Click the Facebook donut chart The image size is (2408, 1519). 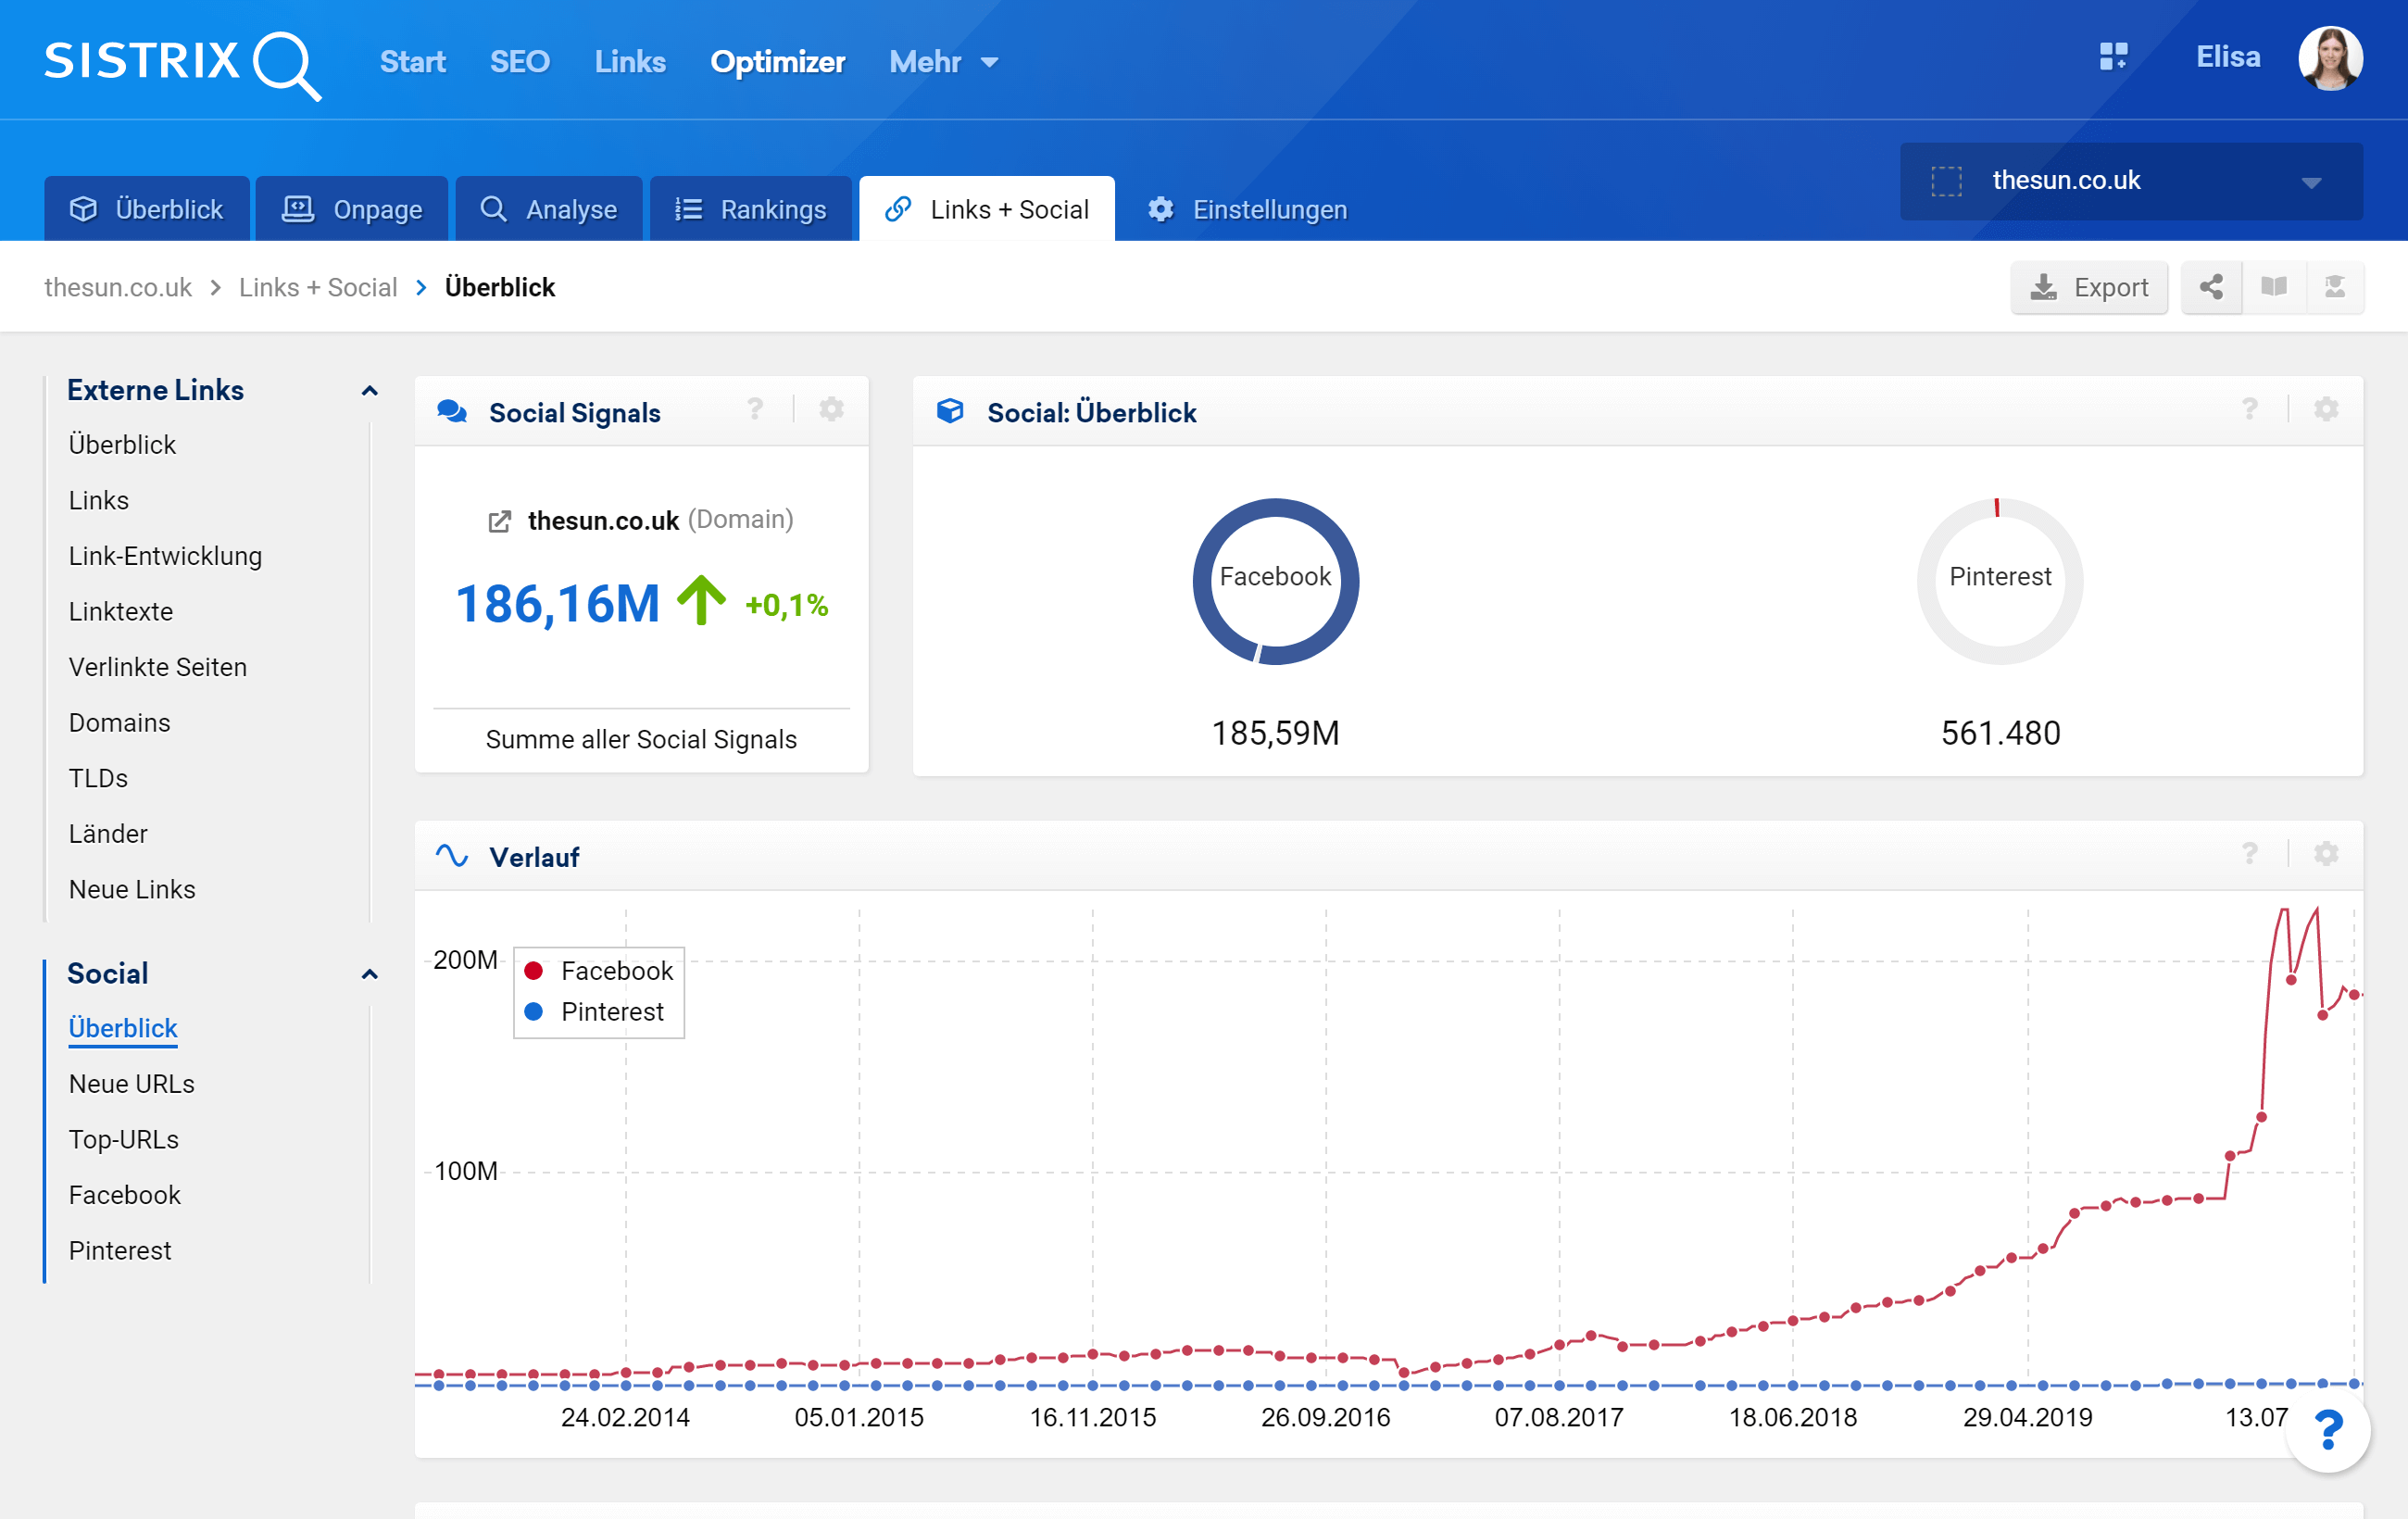[x=1275, y=581]
